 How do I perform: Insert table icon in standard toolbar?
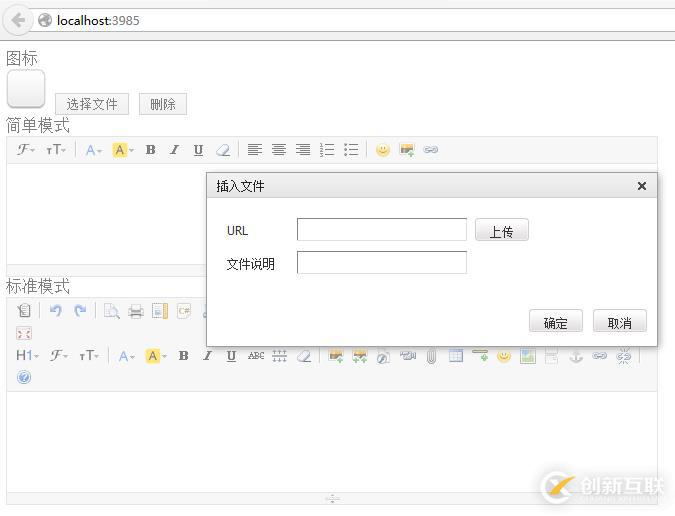coord(455,355)
